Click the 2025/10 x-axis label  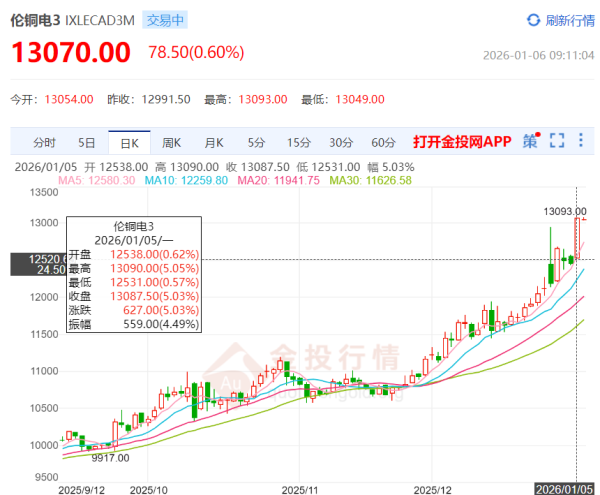[x=148, y=490]
